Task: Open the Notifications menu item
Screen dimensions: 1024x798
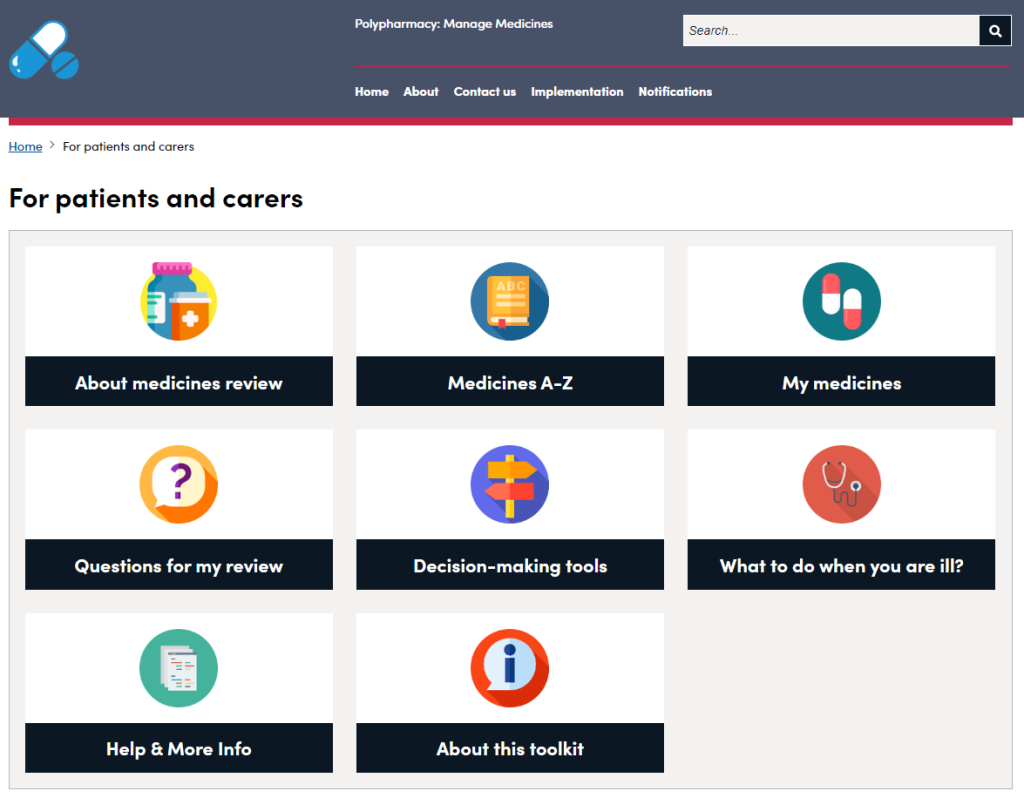Action: point(675,91)
